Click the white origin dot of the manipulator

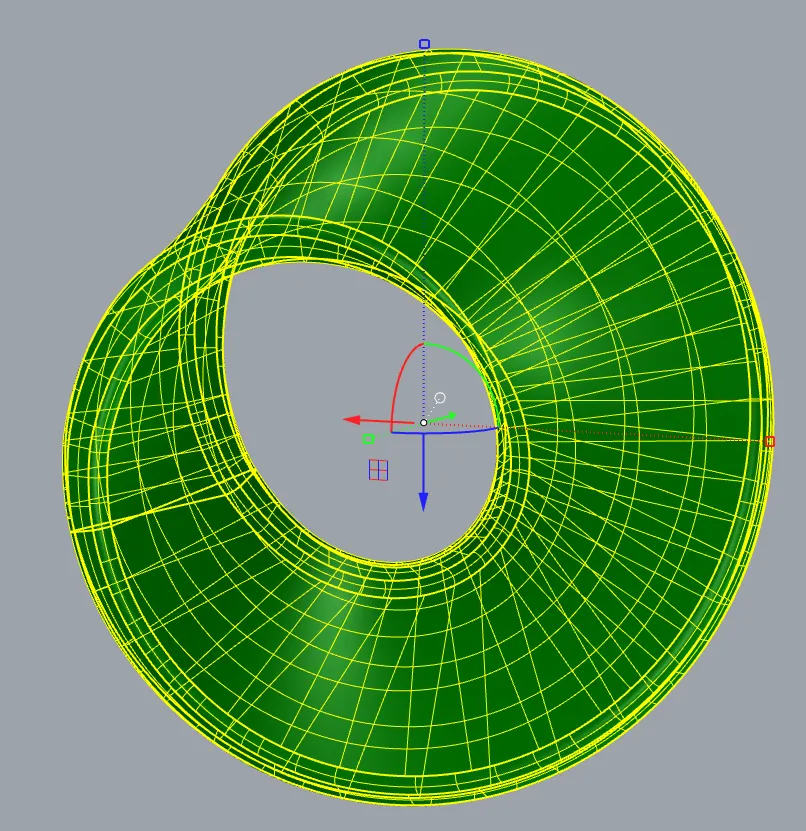pyautogui.click(x=424, y=423)
